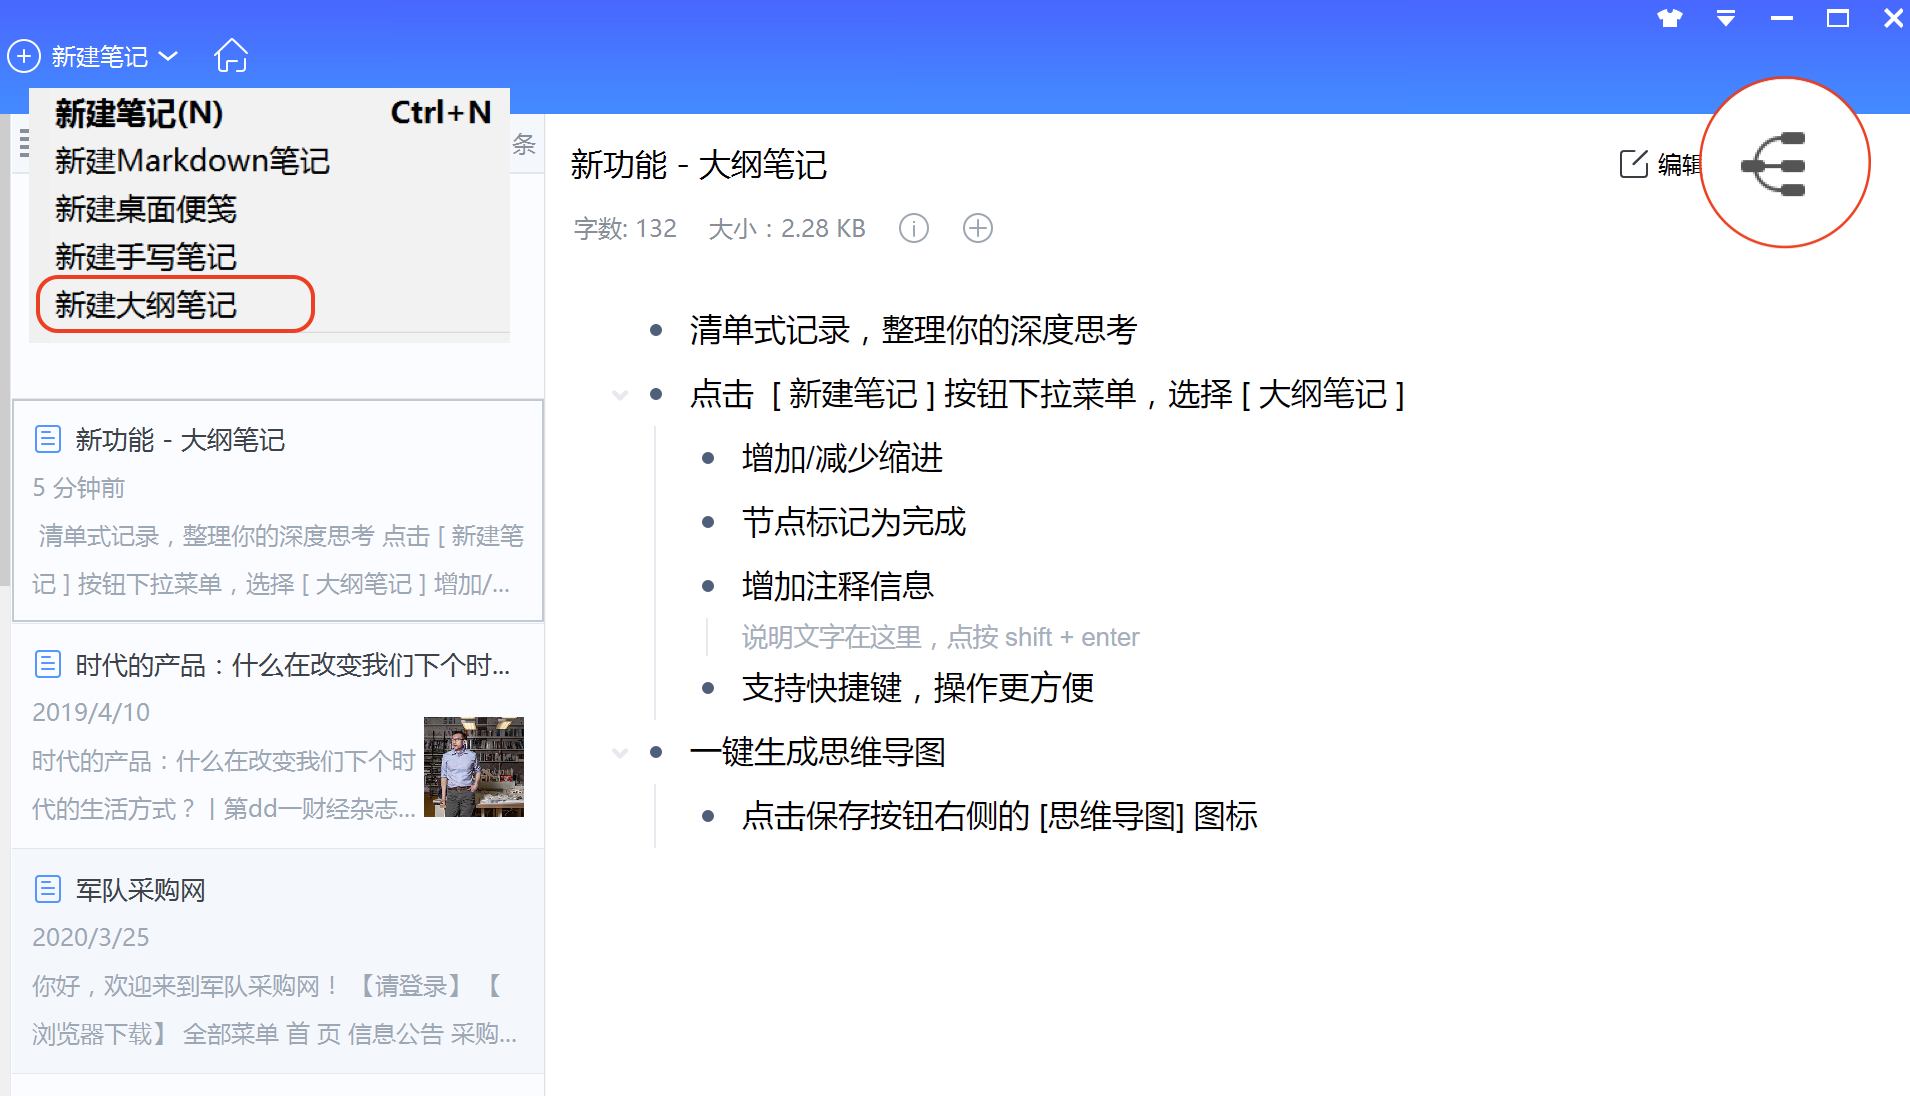
Task: Click the mind map icon
Action: (x=1775, y=164)
